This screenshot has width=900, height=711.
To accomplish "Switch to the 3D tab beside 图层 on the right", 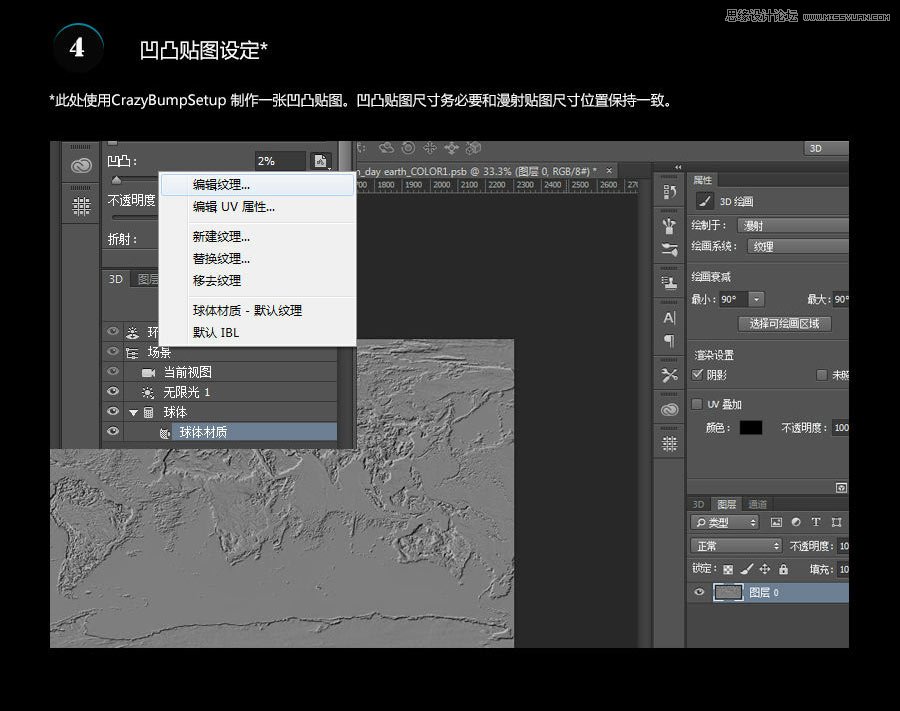I will (698, 504).
